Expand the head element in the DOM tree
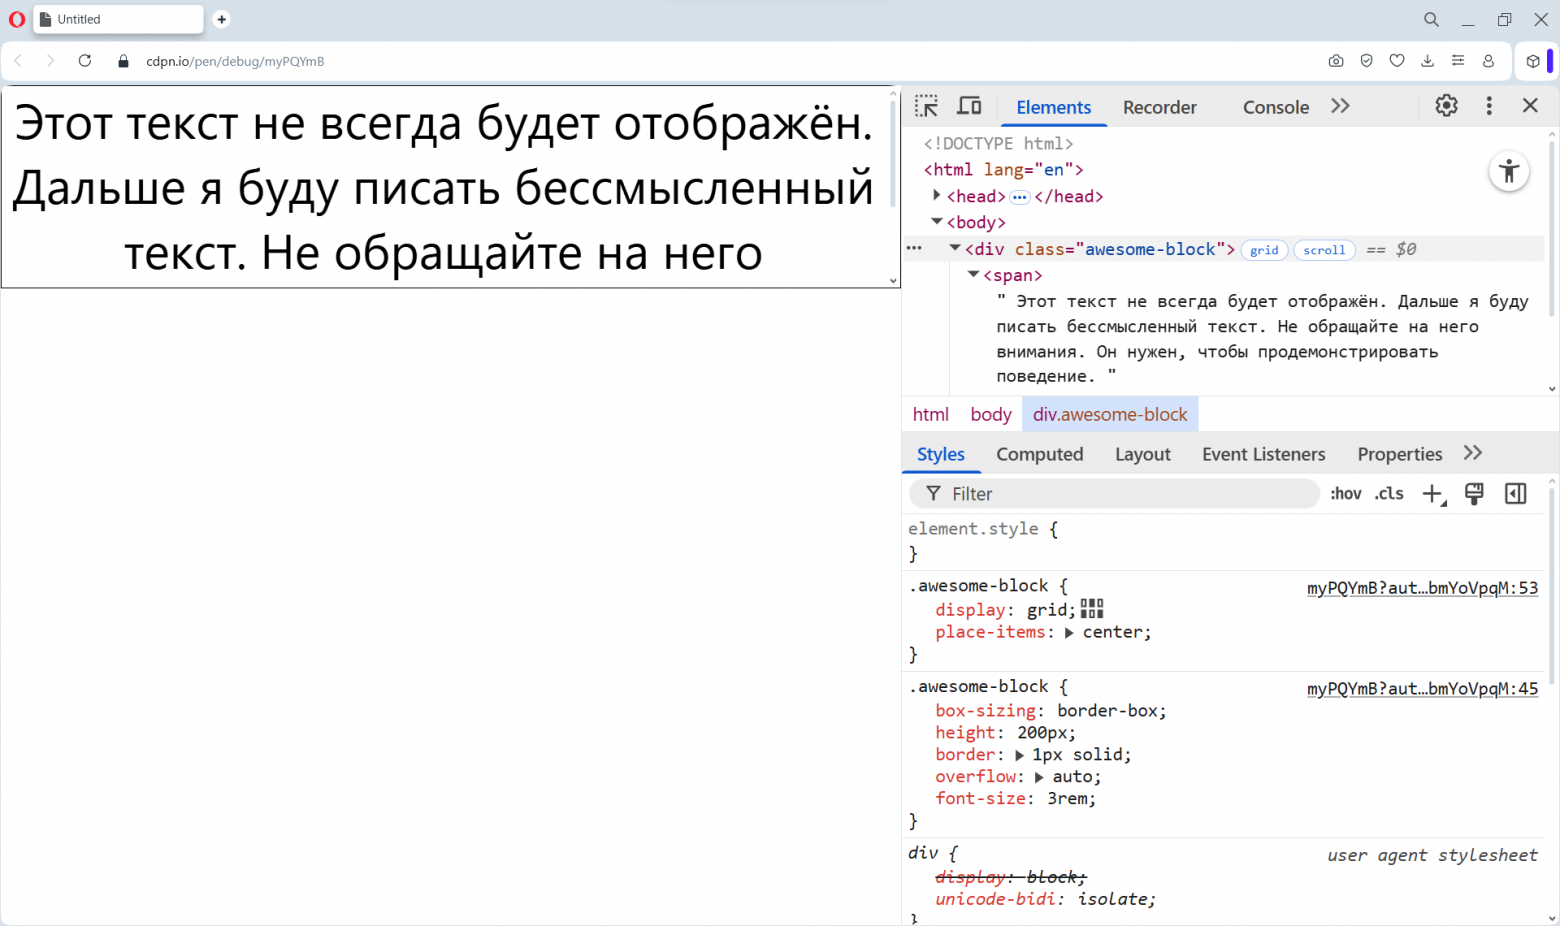 pos(936,196)
